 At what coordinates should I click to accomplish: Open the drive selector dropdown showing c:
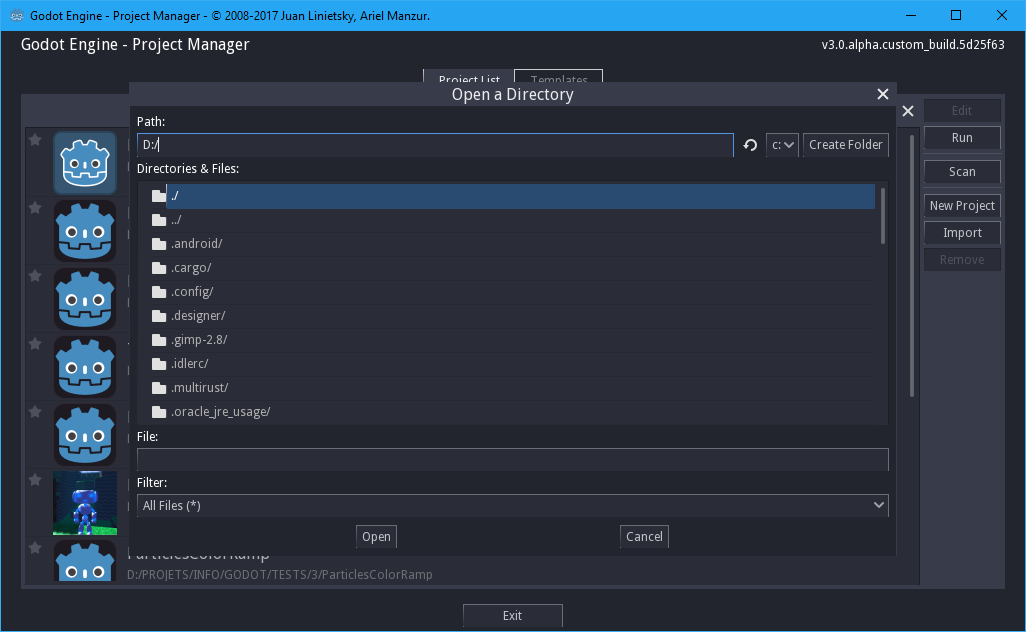pyautogui.click(x=782, y=145)
